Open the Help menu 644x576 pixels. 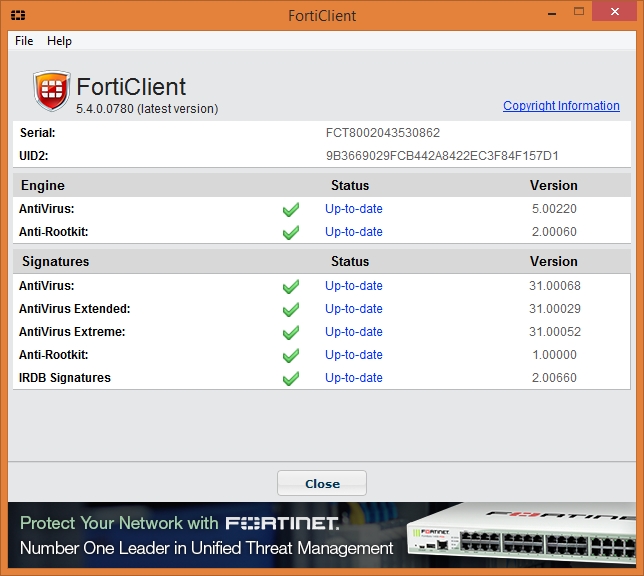[x=59, y=41]
